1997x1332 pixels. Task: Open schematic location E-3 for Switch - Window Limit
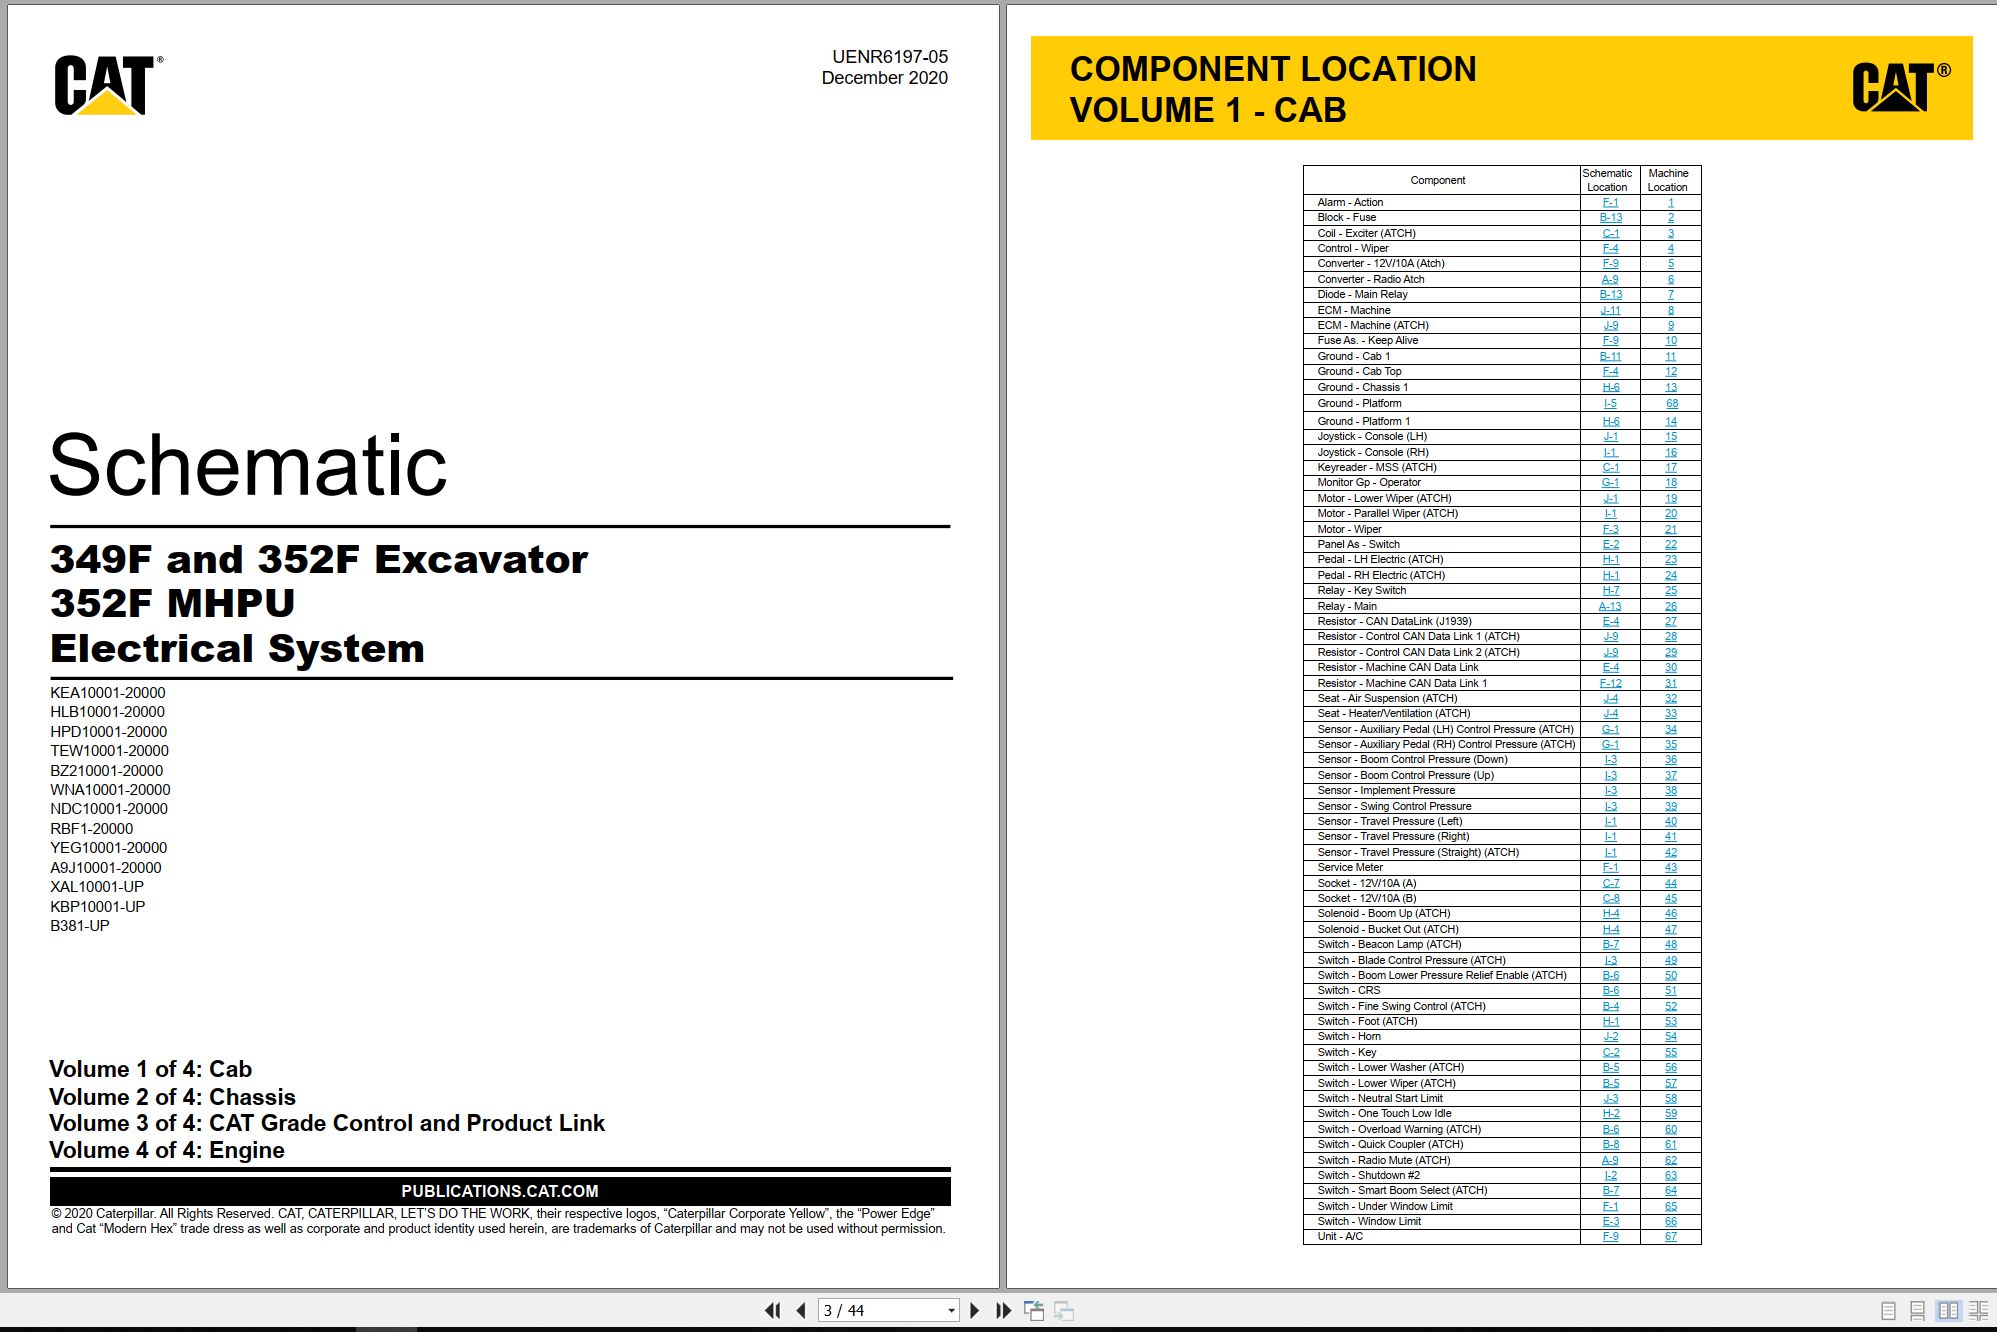[1610, 1222]
